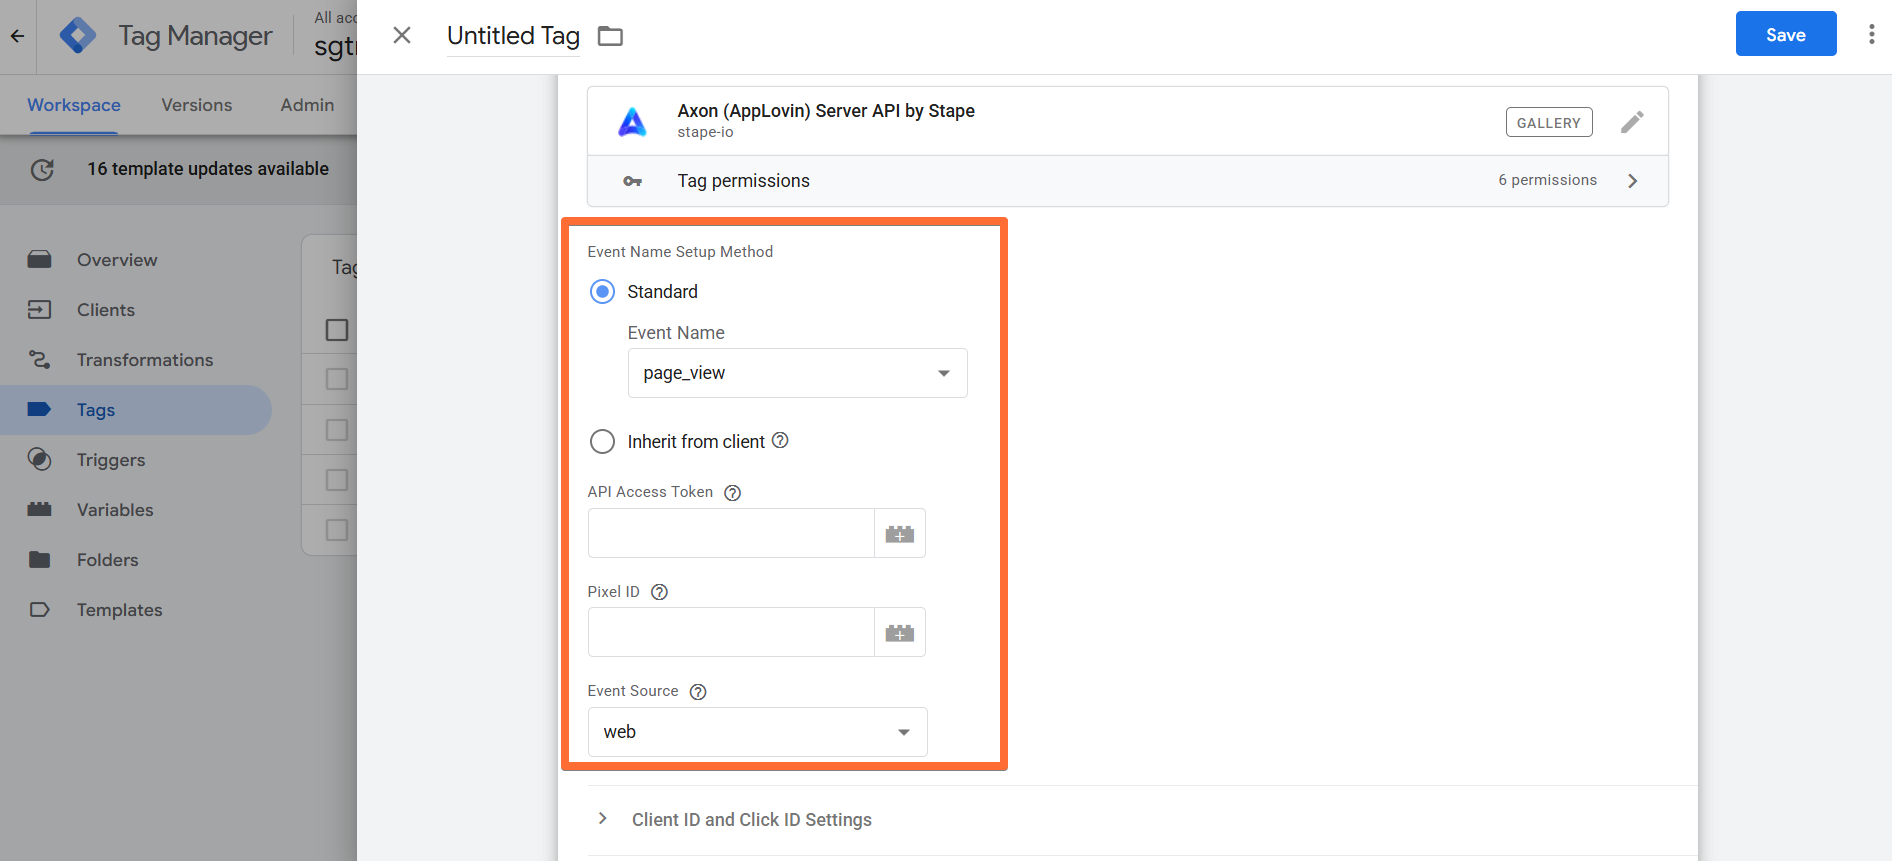Show help for Event Source
The image size is (1892, 861).
pyautogui.click(x=698, y=692)
